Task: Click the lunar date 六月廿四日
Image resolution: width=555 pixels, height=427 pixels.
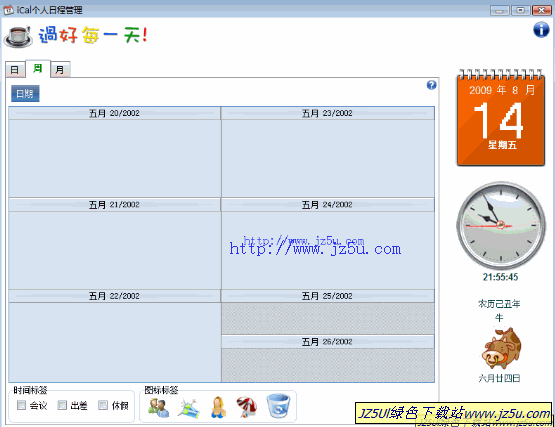Action: 499,378
